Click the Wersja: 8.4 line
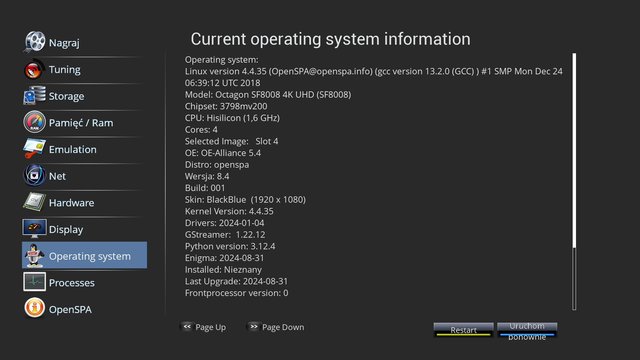Viewport: 640px width, 360px height. [x=207, y=176]
